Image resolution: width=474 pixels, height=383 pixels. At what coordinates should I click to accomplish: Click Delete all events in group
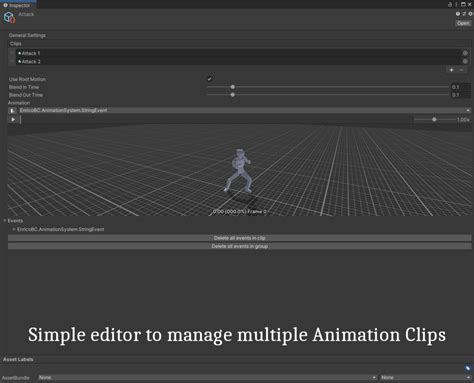(240, 246)
